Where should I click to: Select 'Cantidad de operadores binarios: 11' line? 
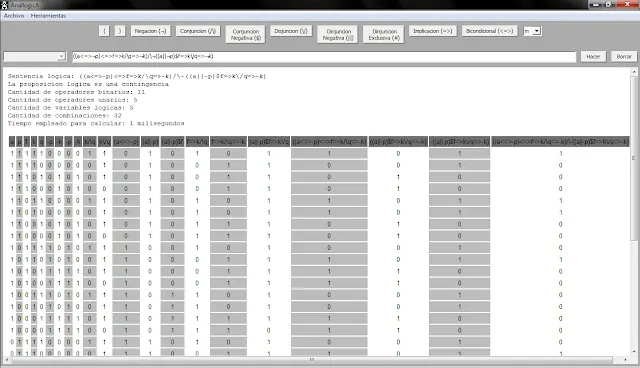tap(76, 92)
